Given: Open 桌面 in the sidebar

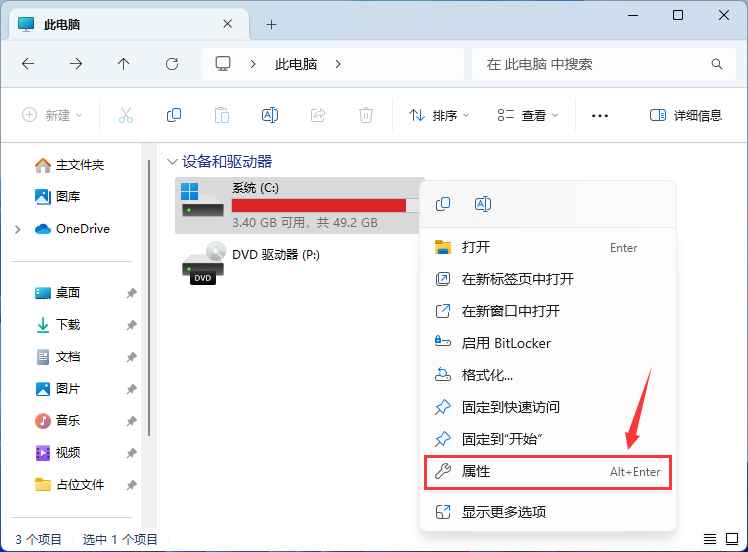Looking at the screenshot, I should point(58,293).
